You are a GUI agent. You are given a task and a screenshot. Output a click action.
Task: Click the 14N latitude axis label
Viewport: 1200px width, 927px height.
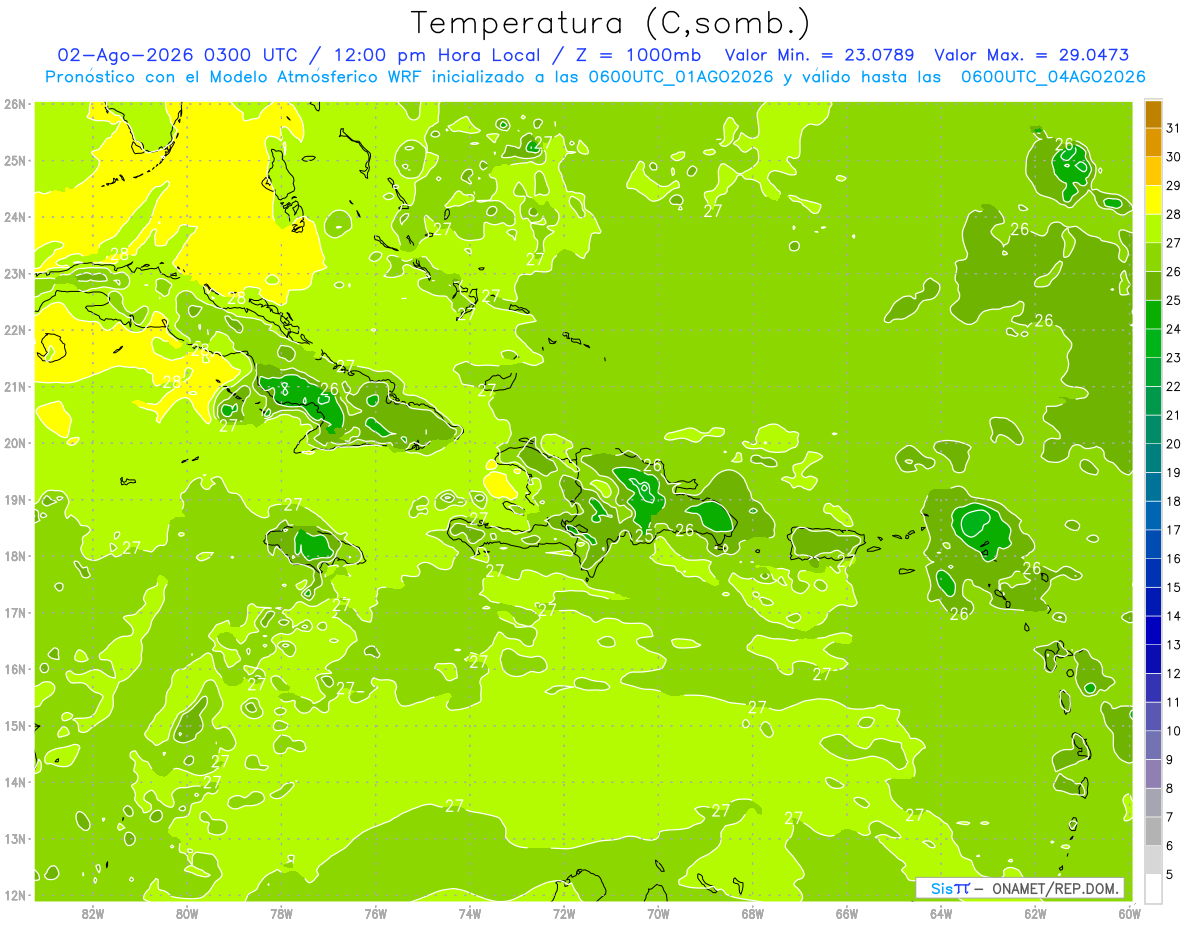[x=15, y=782]
